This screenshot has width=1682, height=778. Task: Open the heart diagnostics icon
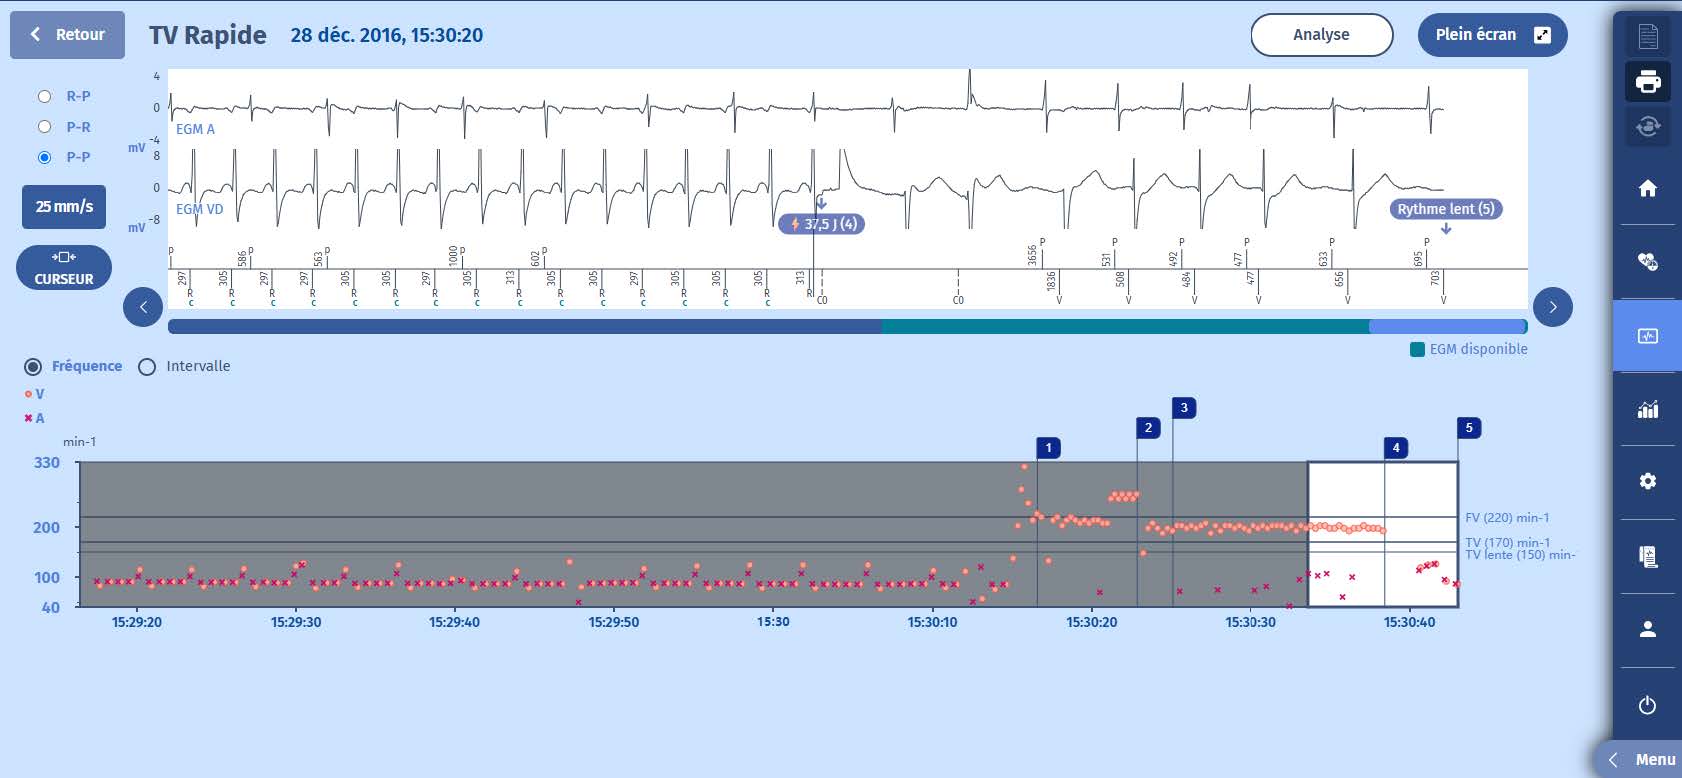pyautogui.click(x=1647, y=262)
